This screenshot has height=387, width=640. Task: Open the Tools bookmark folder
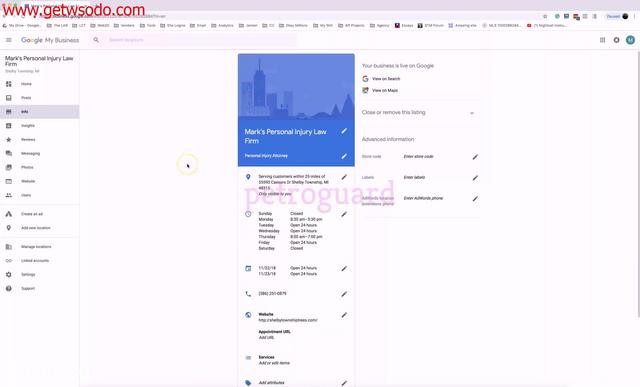148,25
